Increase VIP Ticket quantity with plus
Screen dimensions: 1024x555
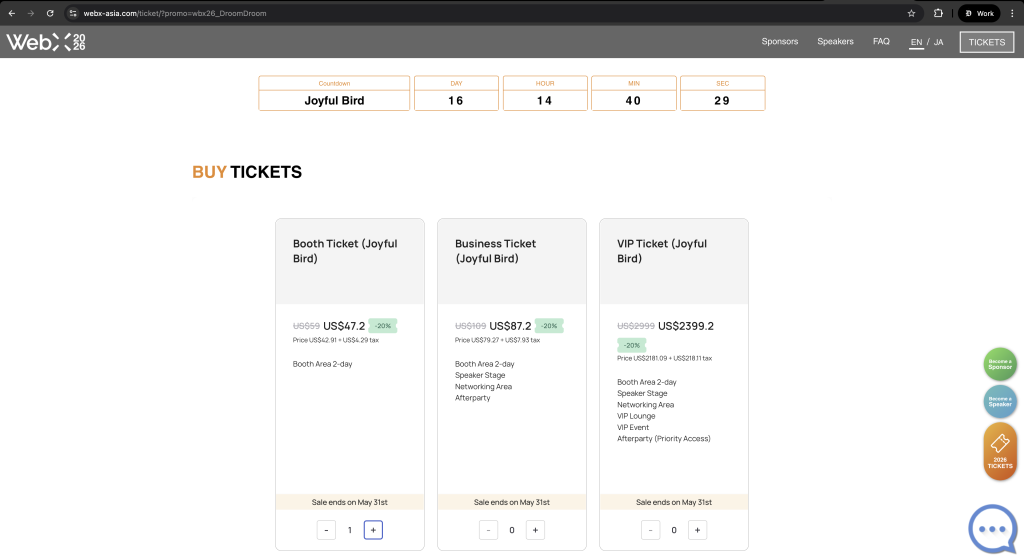[697, 530]
